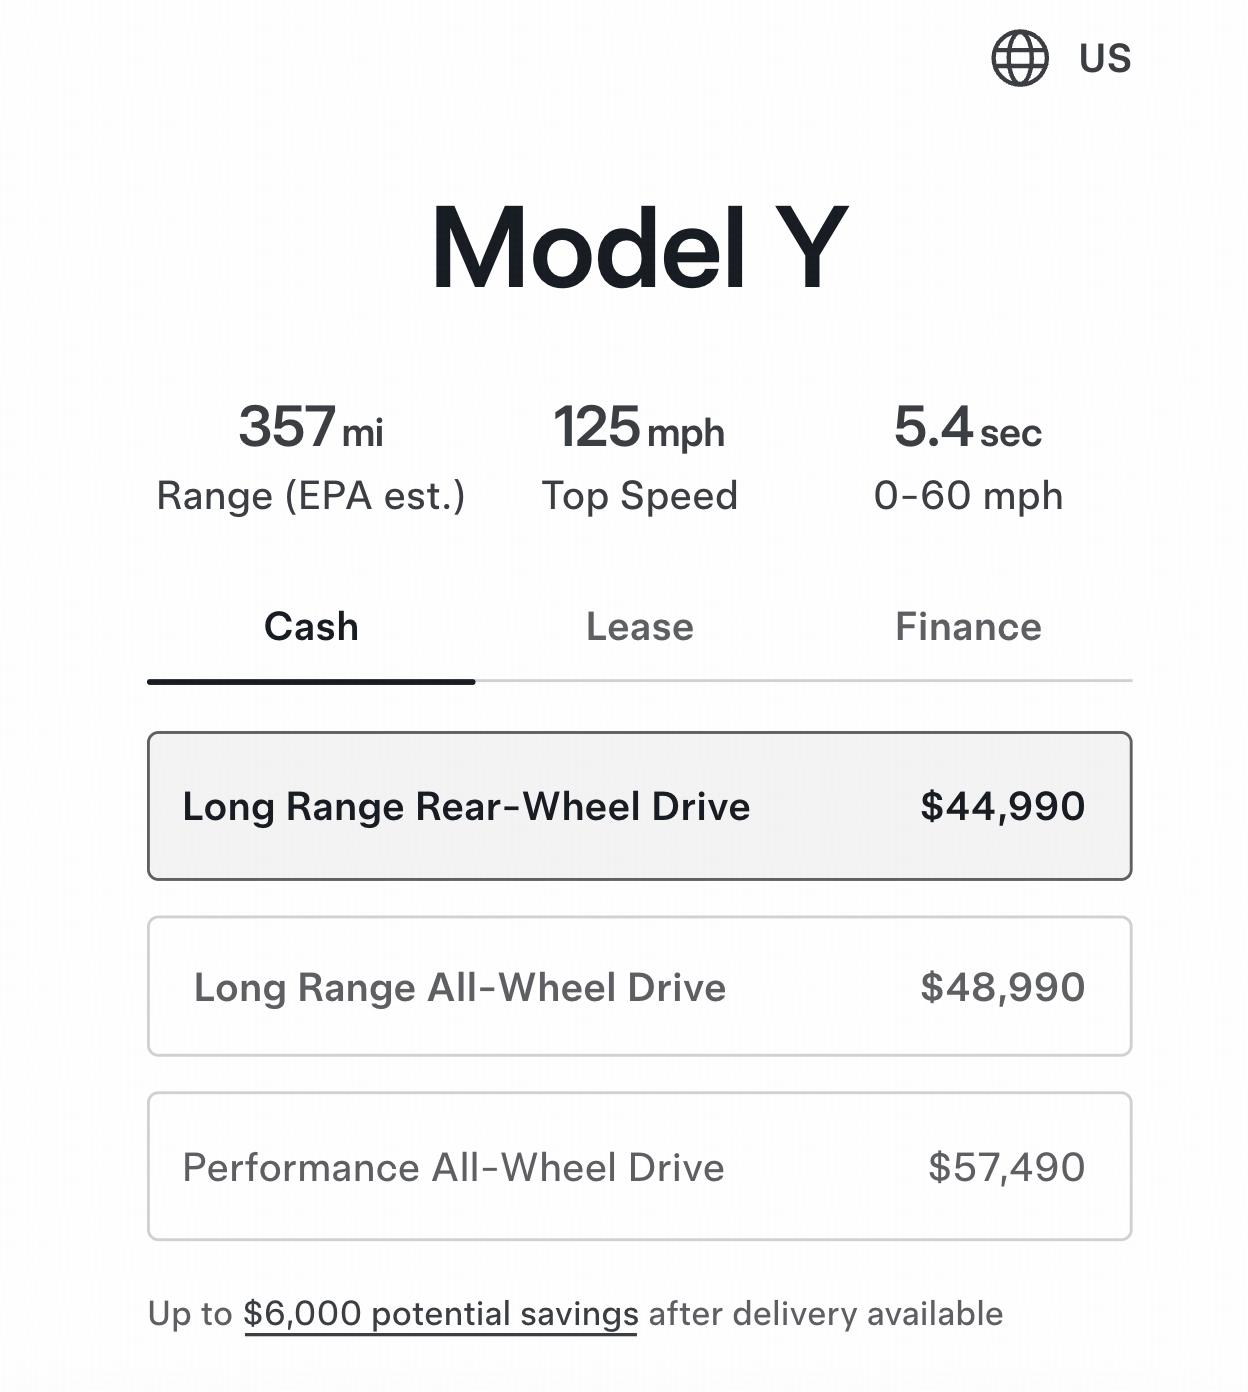Viewport: 1248px width, 1392px height.
Task: Click the $48,990 price
Action: 1002,987
